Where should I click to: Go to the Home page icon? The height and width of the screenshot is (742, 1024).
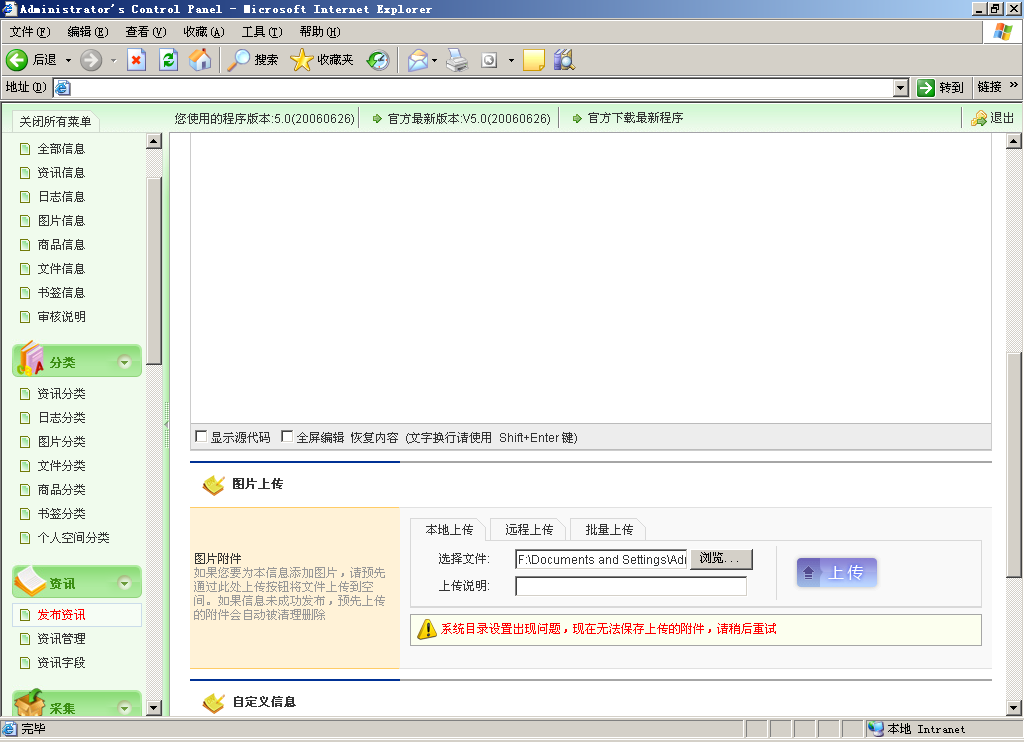point(200,60)
